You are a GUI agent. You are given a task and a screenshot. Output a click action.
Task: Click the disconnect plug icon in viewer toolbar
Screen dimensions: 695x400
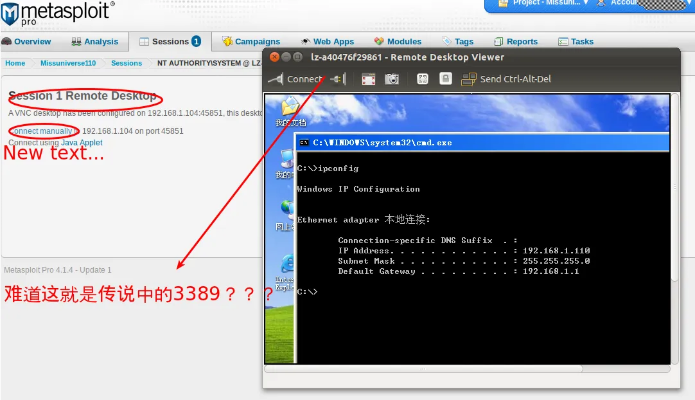point(338,79)
